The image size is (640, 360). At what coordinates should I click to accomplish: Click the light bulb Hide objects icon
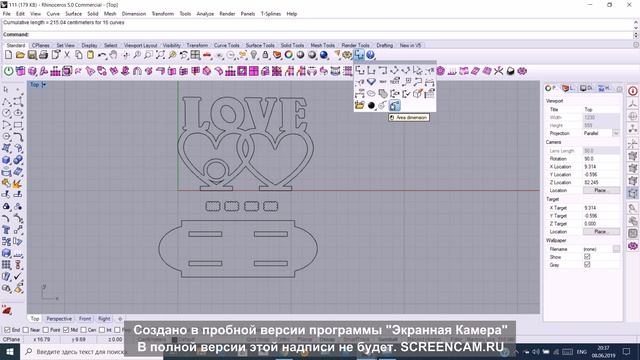pyautogui.click(x=254, y=55)
